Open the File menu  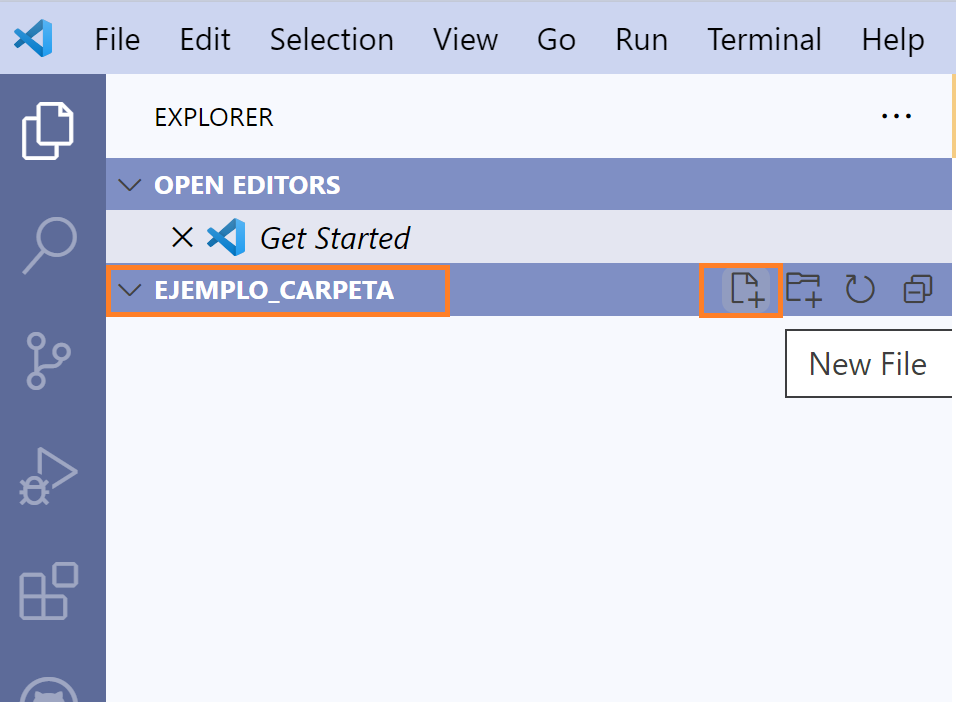coord(117,40)
